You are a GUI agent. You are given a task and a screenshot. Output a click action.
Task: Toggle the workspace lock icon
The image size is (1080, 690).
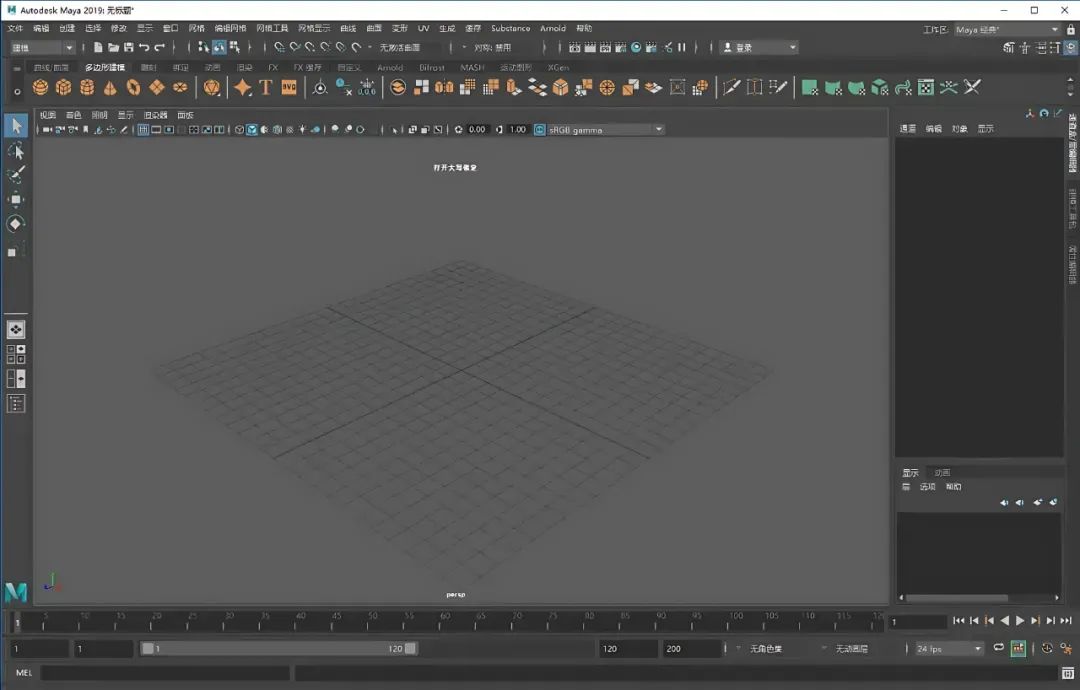(1070, 30)
